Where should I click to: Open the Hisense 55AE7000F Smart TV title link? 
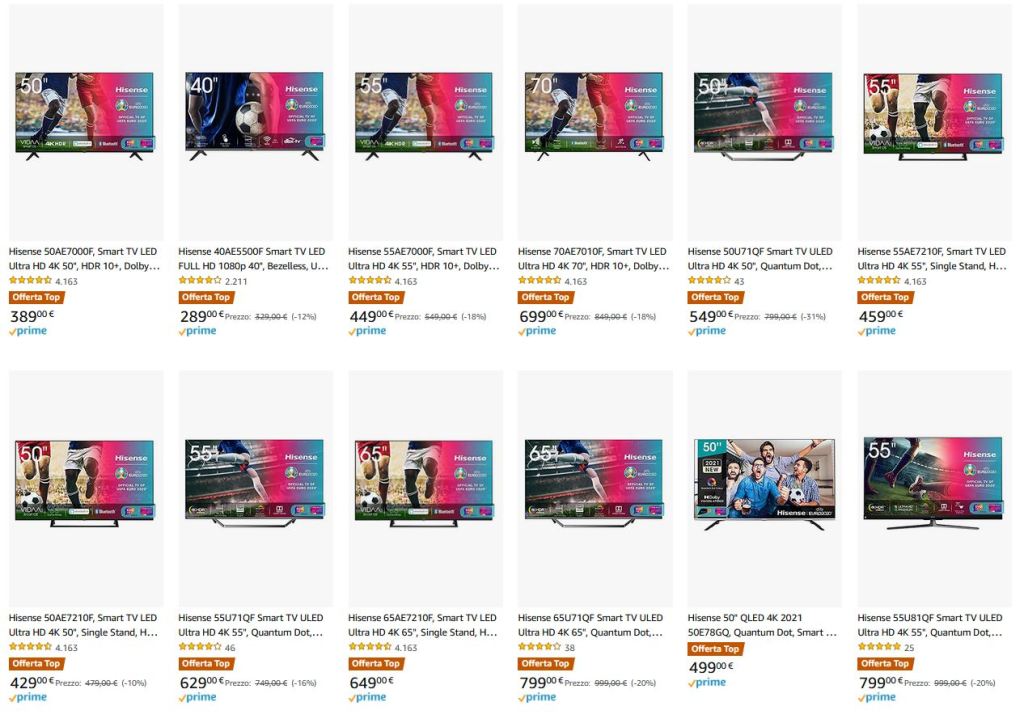424,259
